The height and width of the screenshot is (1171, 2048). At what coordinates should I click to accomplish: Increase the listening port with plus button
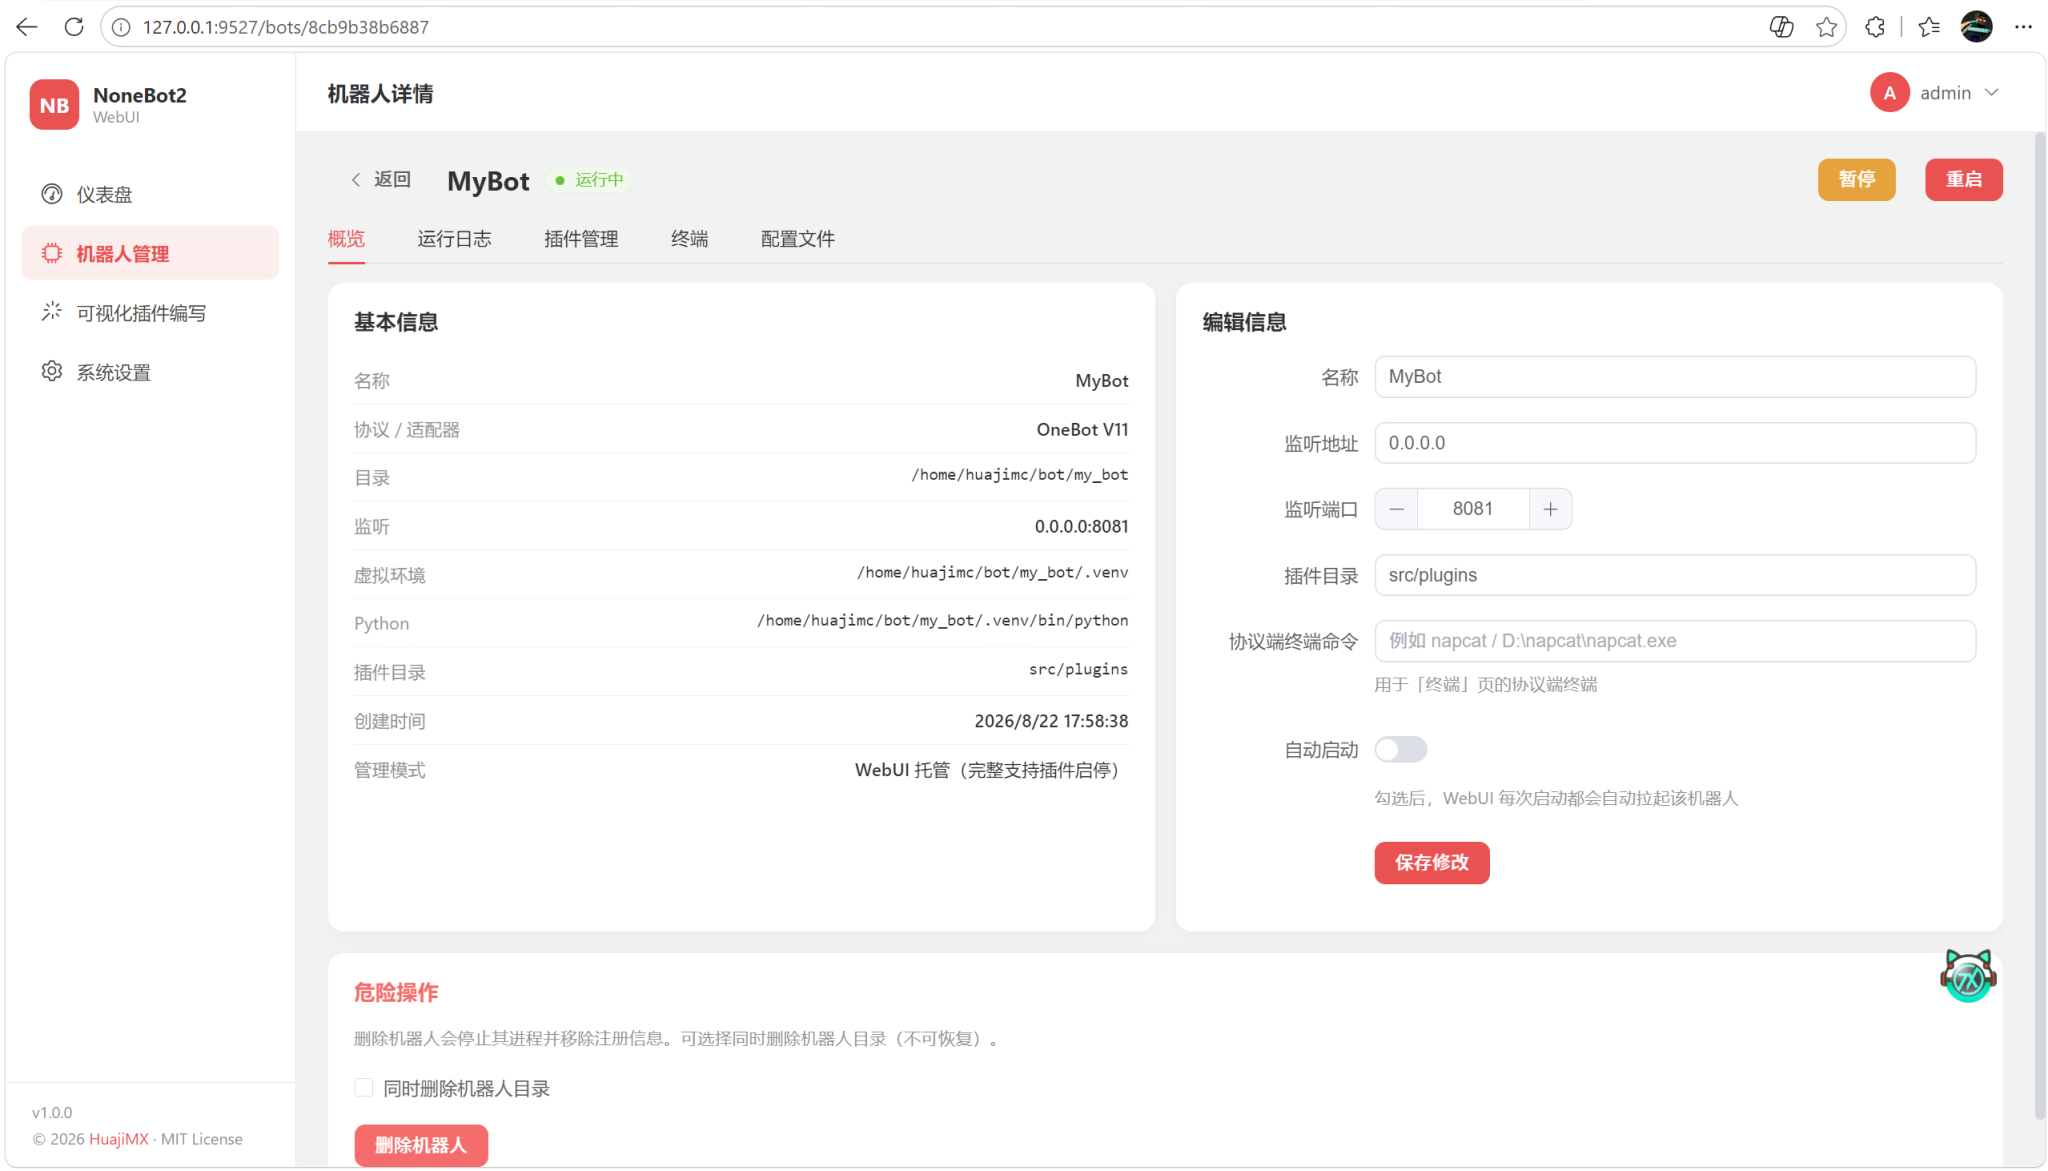coord(1550,509)
